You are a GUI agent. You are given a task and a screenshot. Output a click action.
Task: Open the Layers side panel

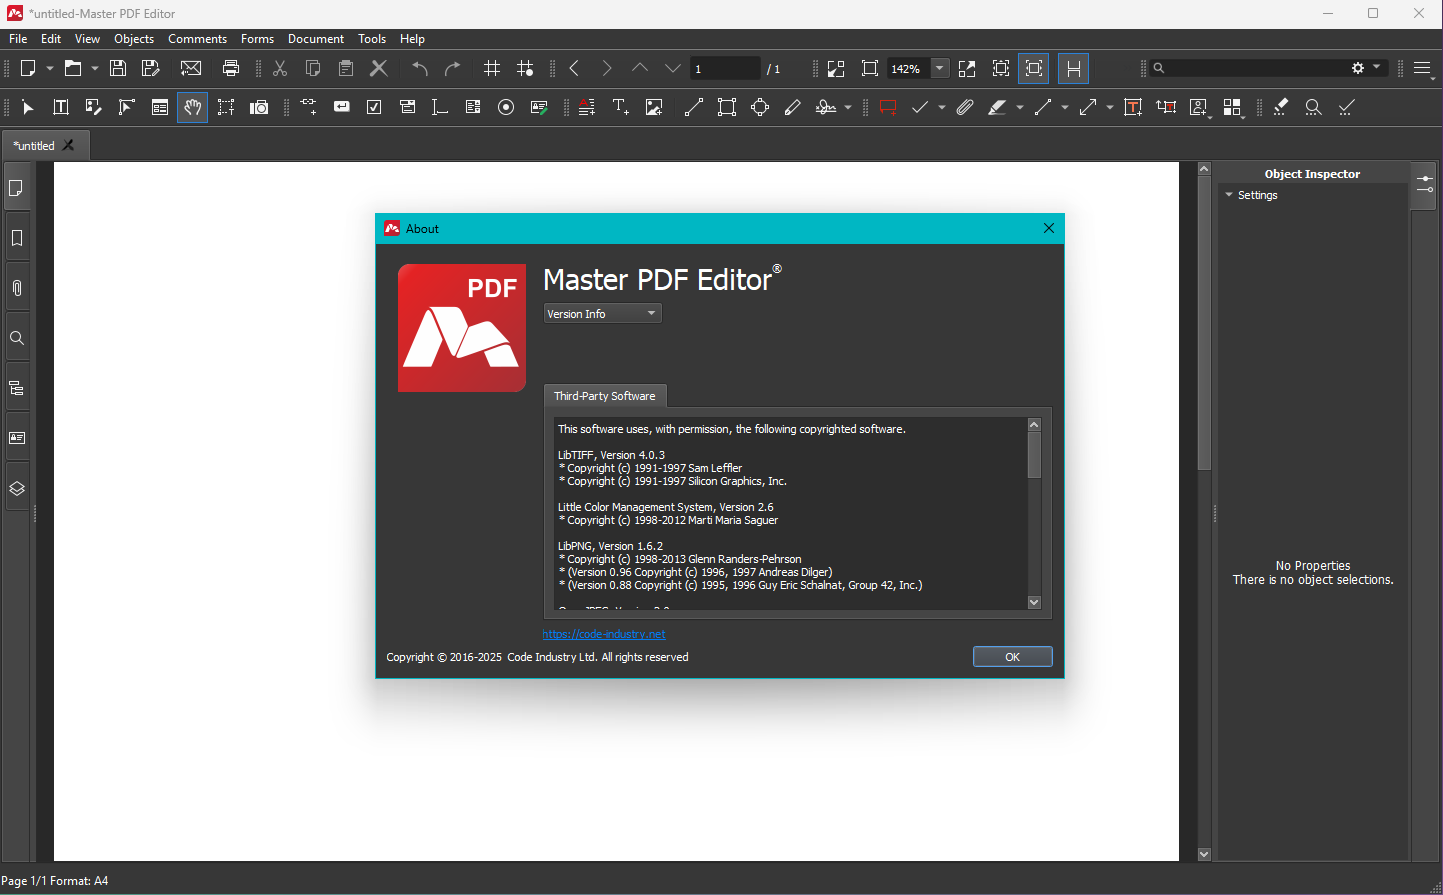click(17, 488)
